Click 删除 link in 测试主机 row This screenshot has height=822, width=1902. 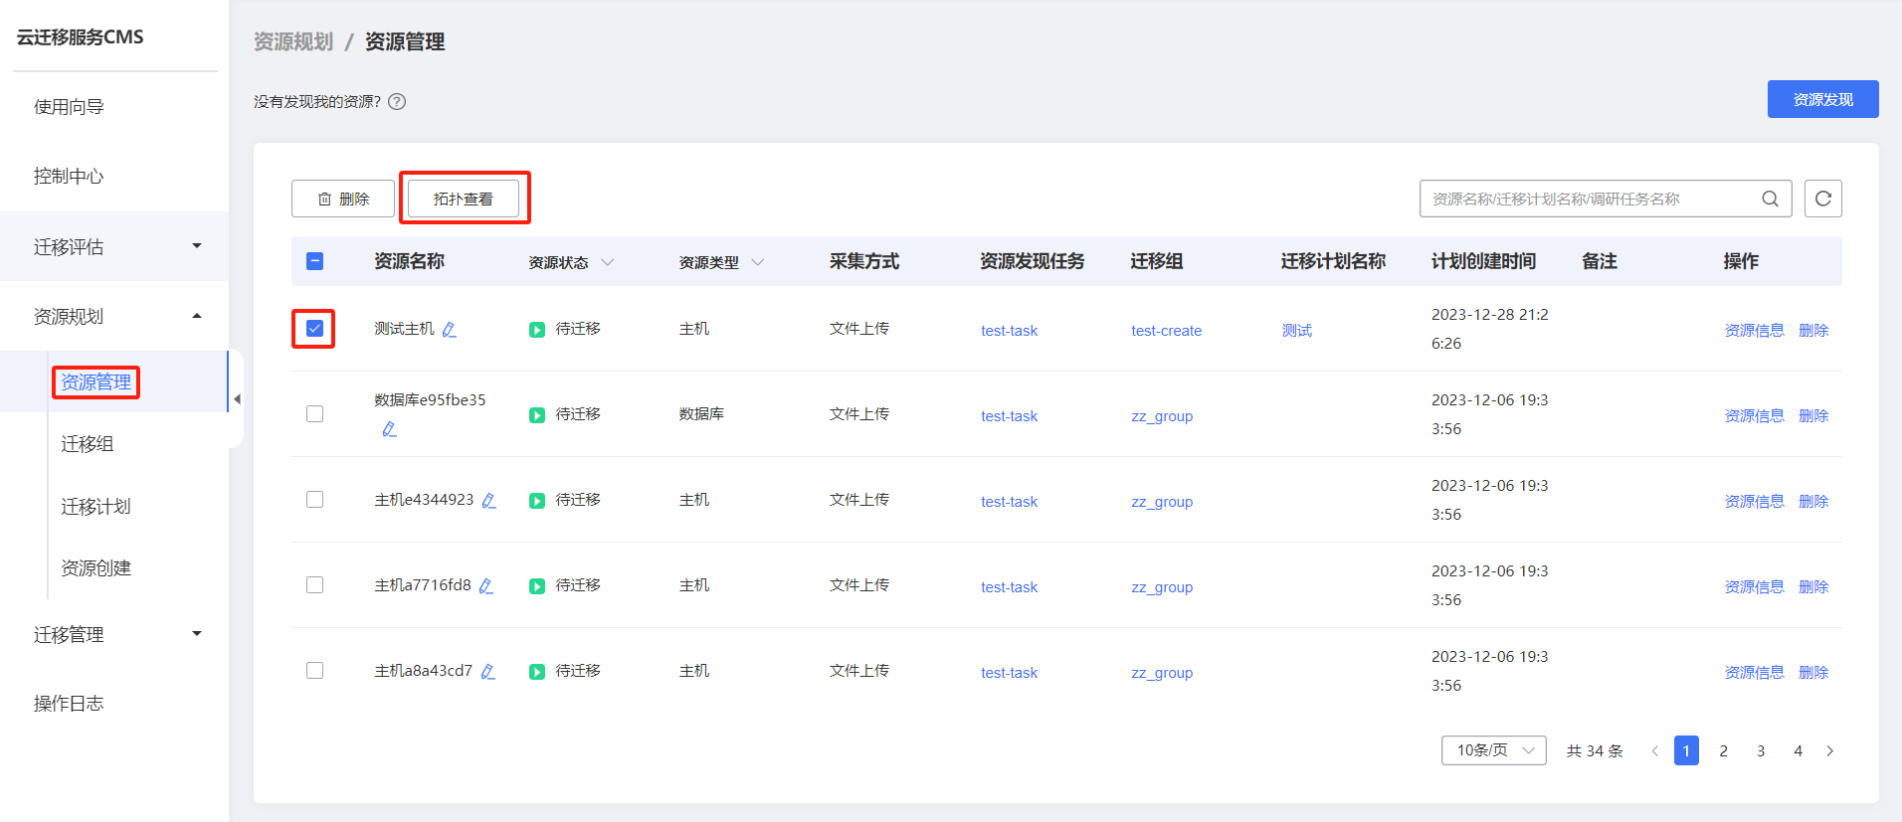pyautogui.click(x=1813, y=330)
